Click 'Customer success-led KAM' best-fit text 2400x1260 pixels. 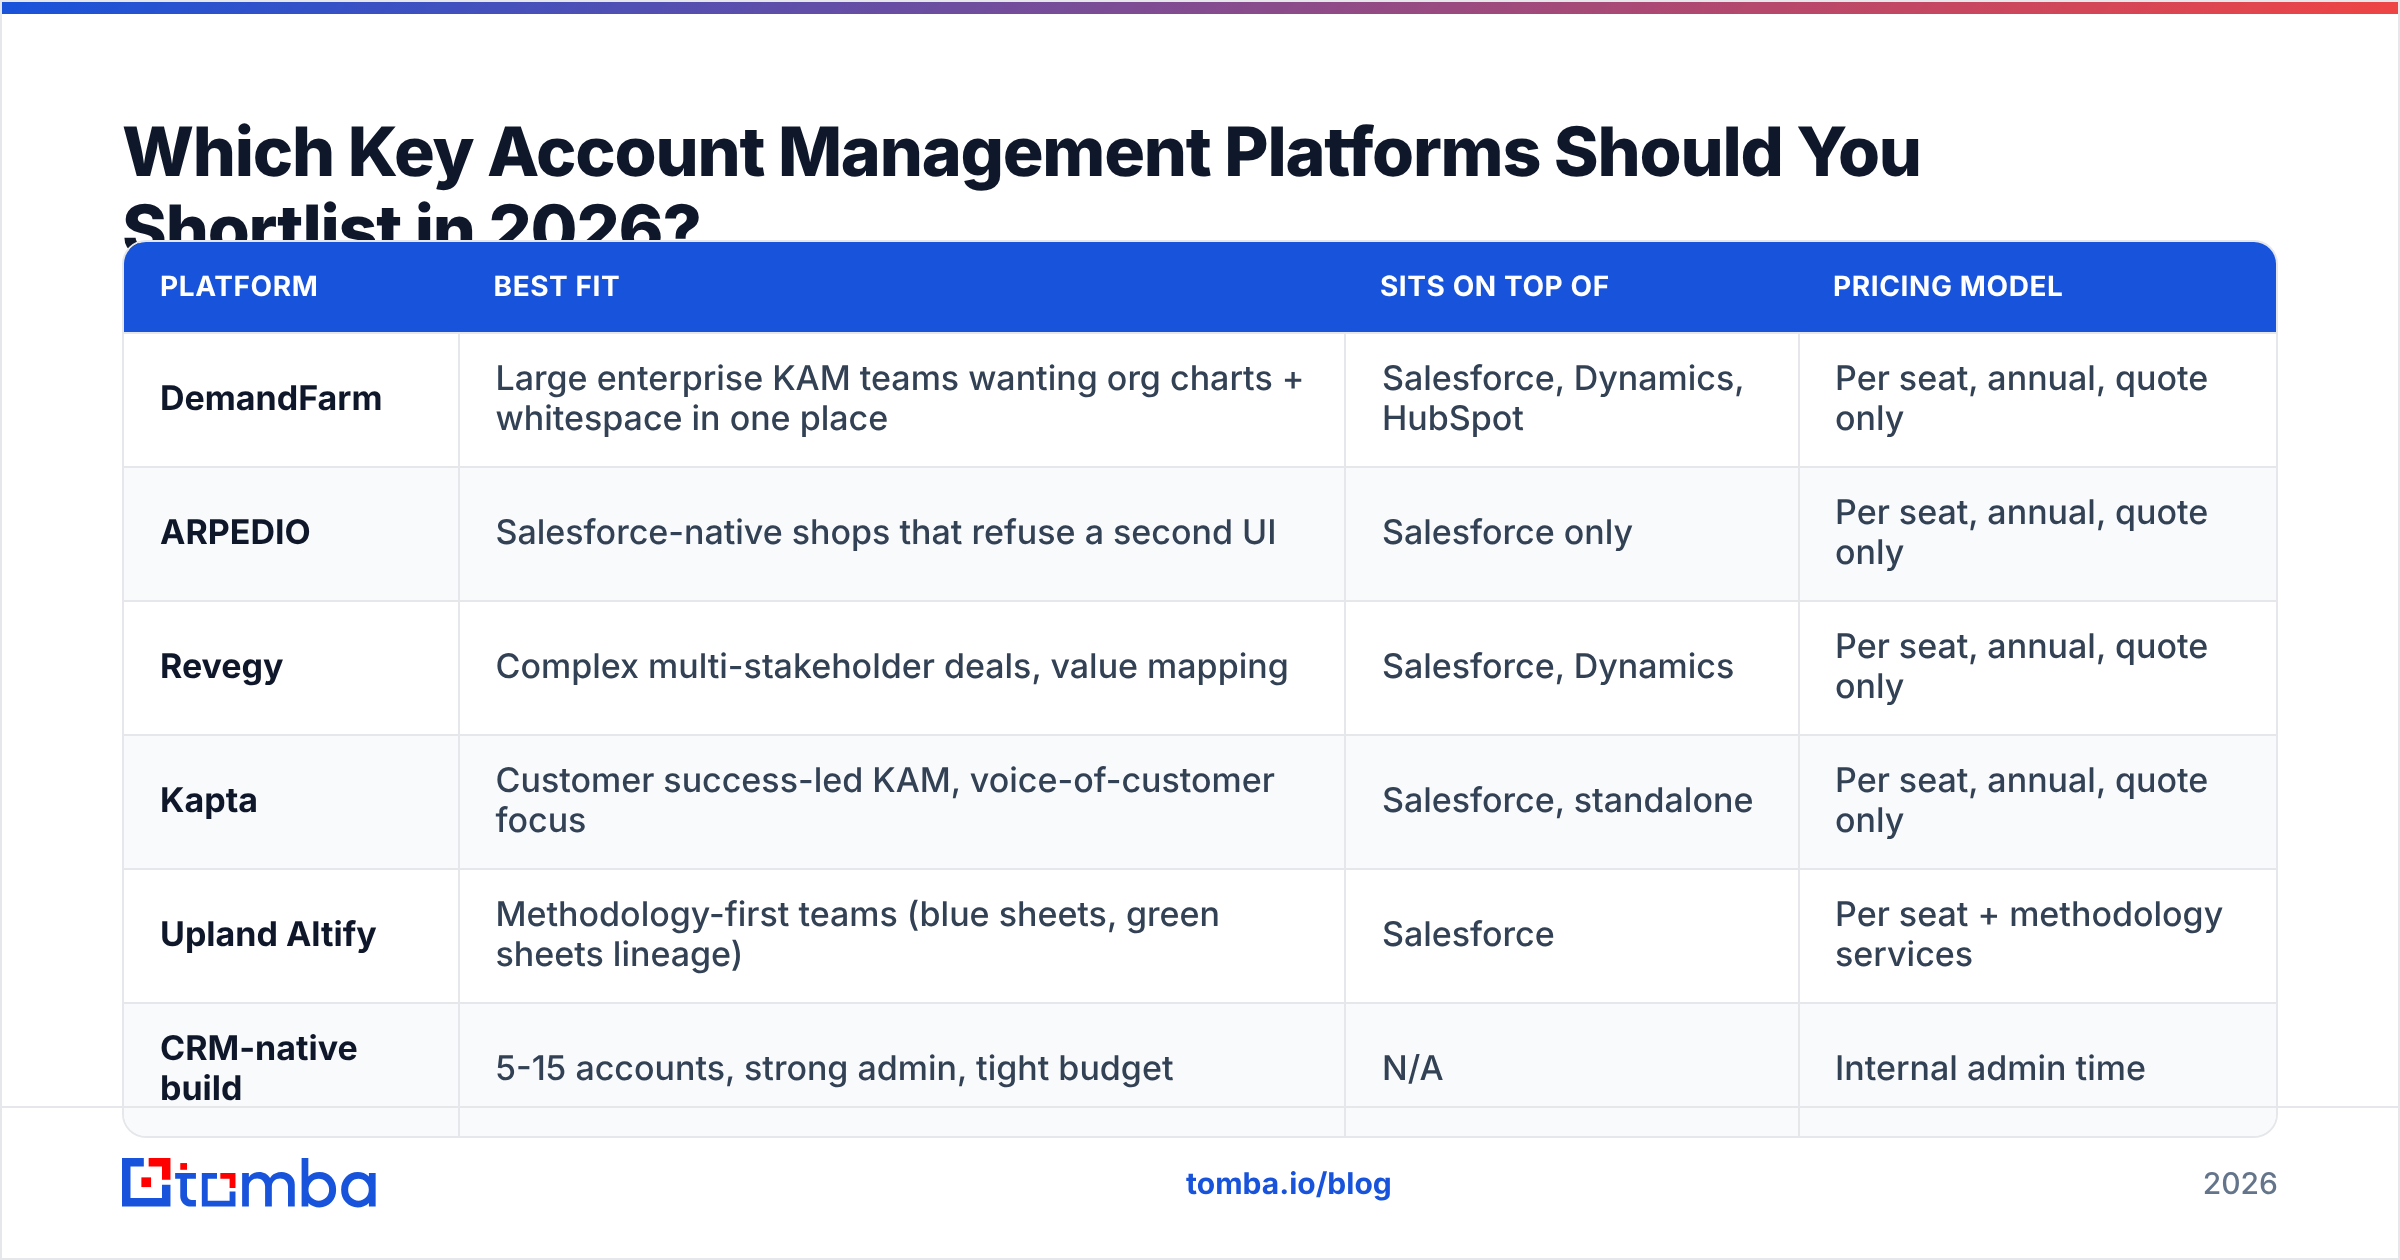coord(885,801)
